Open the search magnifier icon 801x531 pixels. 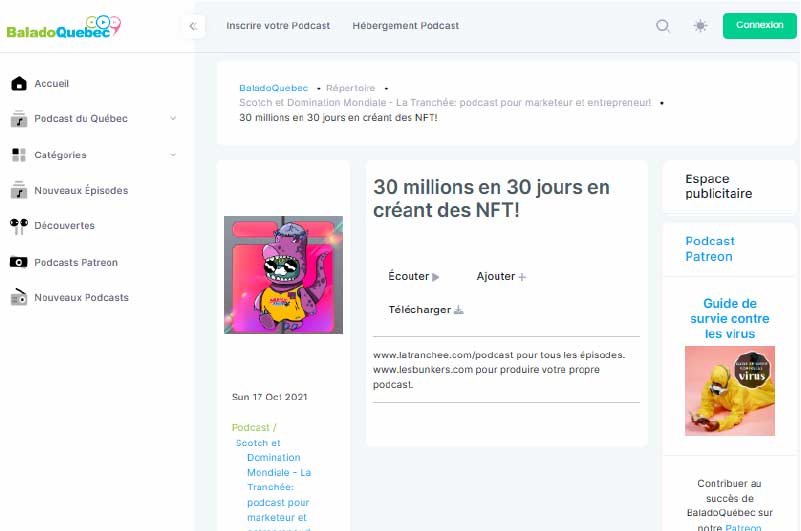tap(663, 26)
